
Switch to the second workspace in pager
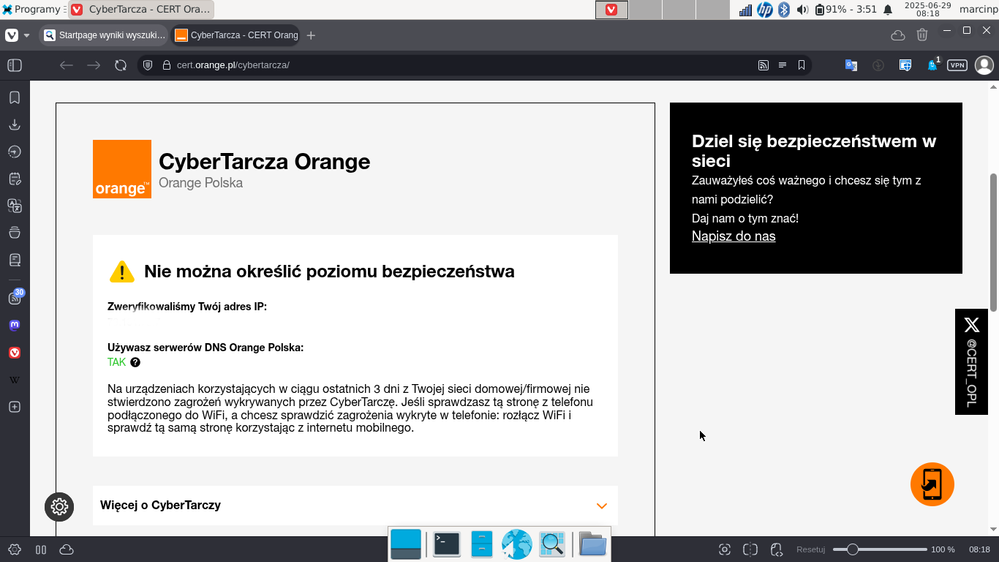pyautogui.click(x=645, y=10)
